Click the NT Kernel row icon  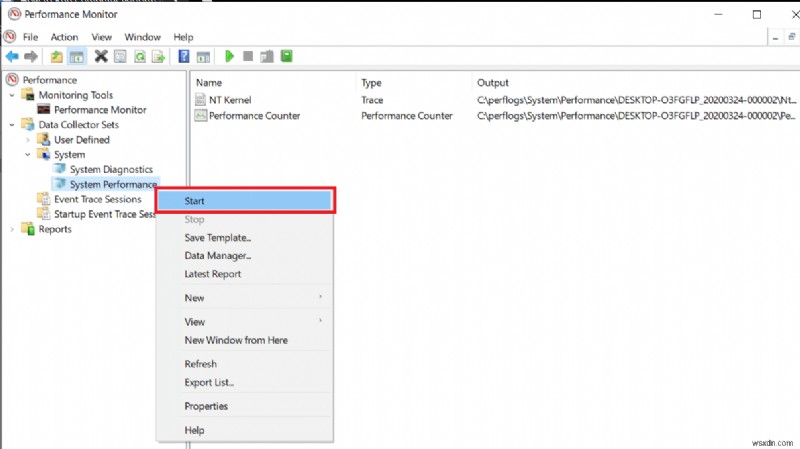point(201,100)
